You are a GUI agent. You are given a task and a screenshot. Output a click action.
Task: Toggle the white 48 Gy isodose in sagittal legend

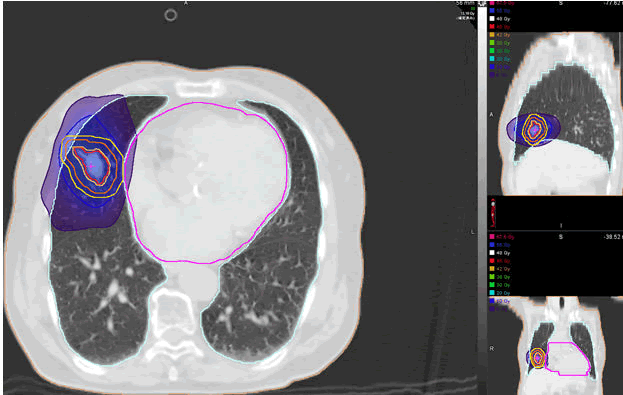pyautogui.click(x=492, y=19)
